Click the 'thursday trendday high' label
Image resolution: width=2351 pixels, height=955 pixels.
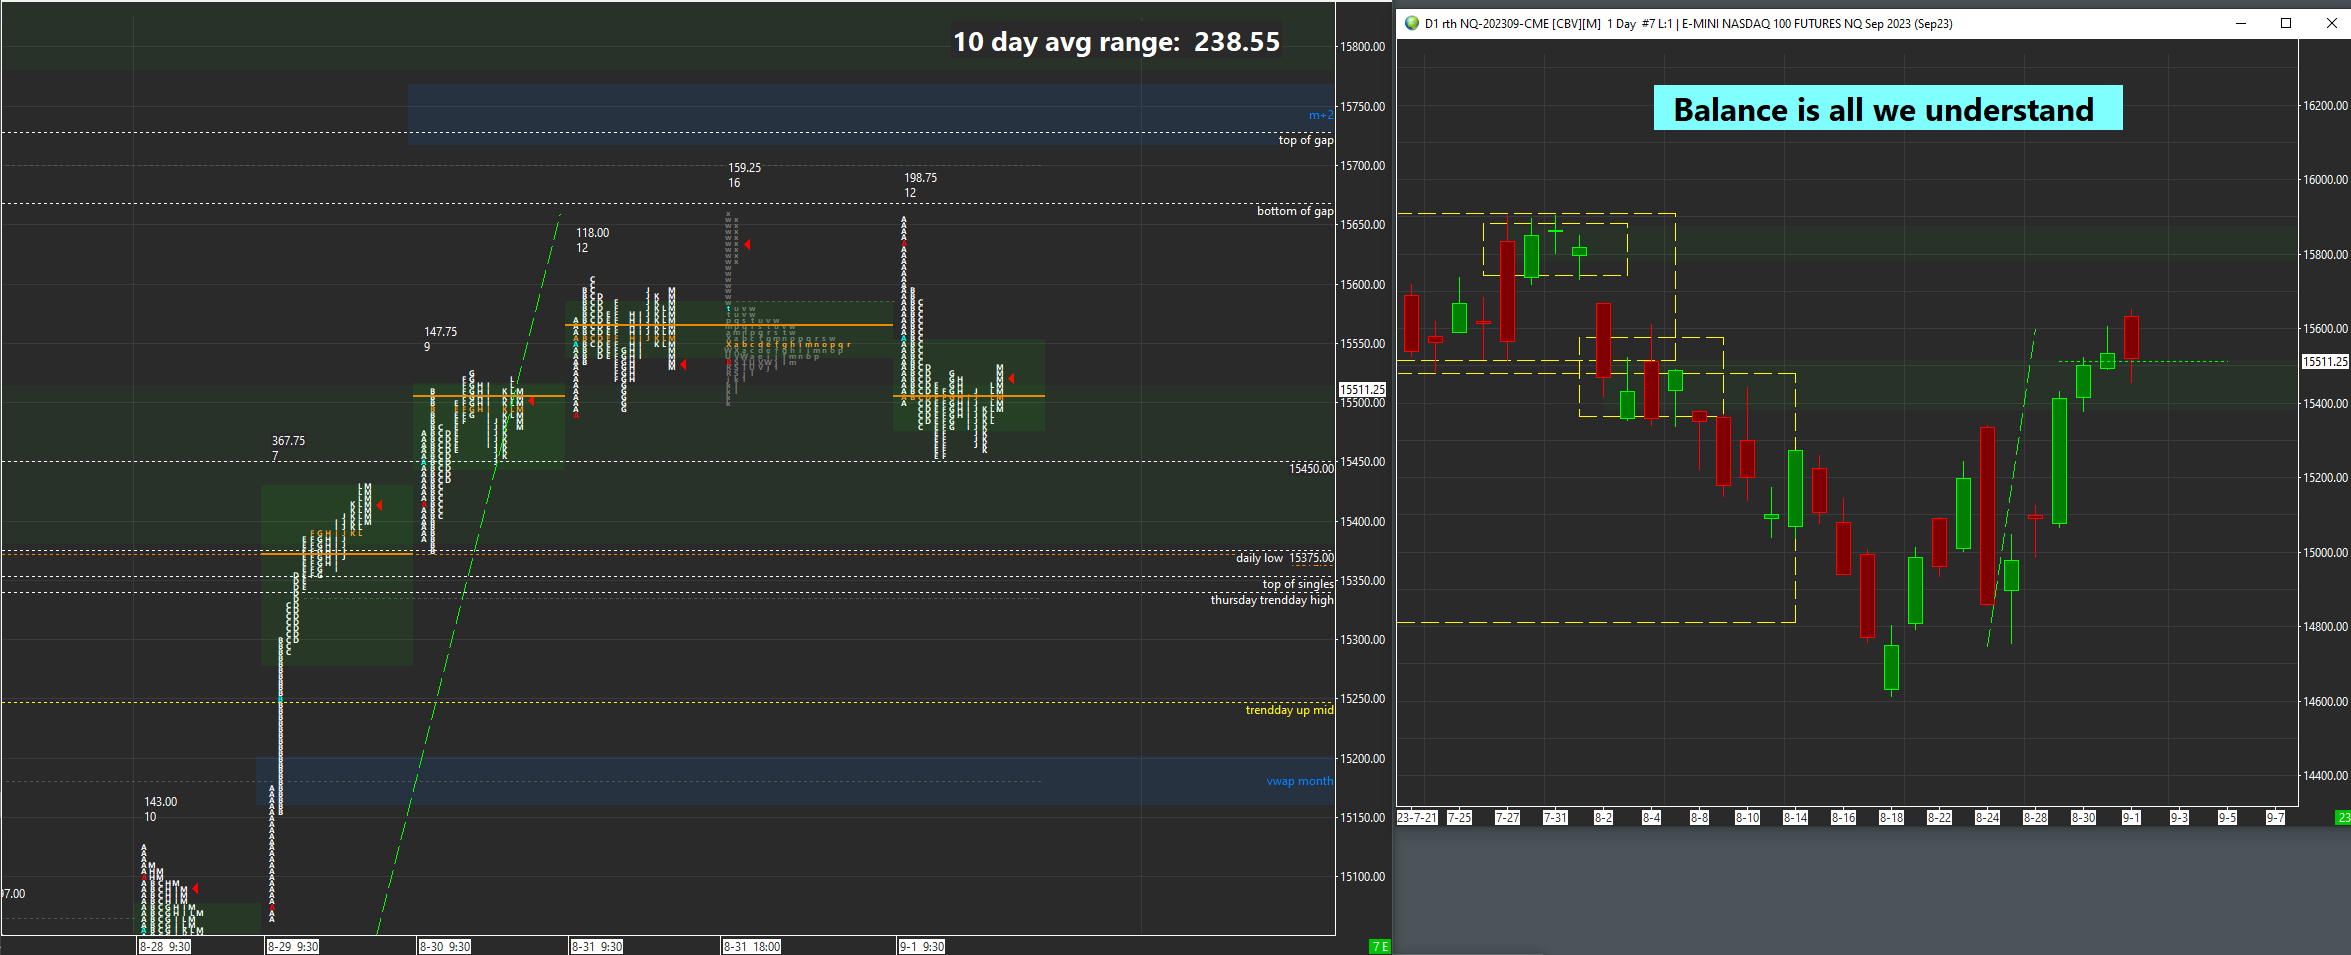tap(1271, 600)
